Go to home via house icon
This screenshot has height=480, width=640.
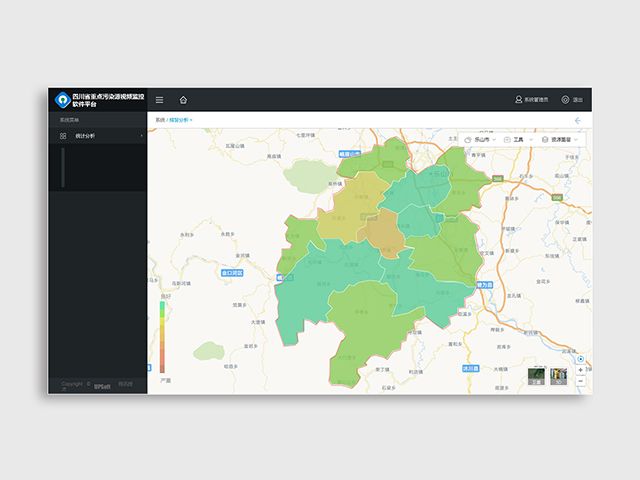point(183,100)
